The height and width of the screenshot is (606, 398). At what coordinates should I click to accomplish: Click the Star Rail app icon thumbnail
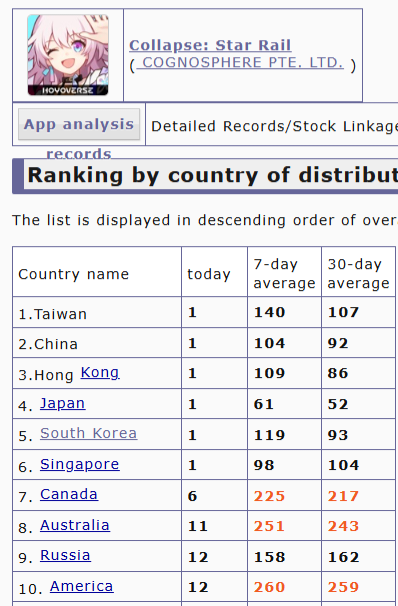(x=68, y=55)
